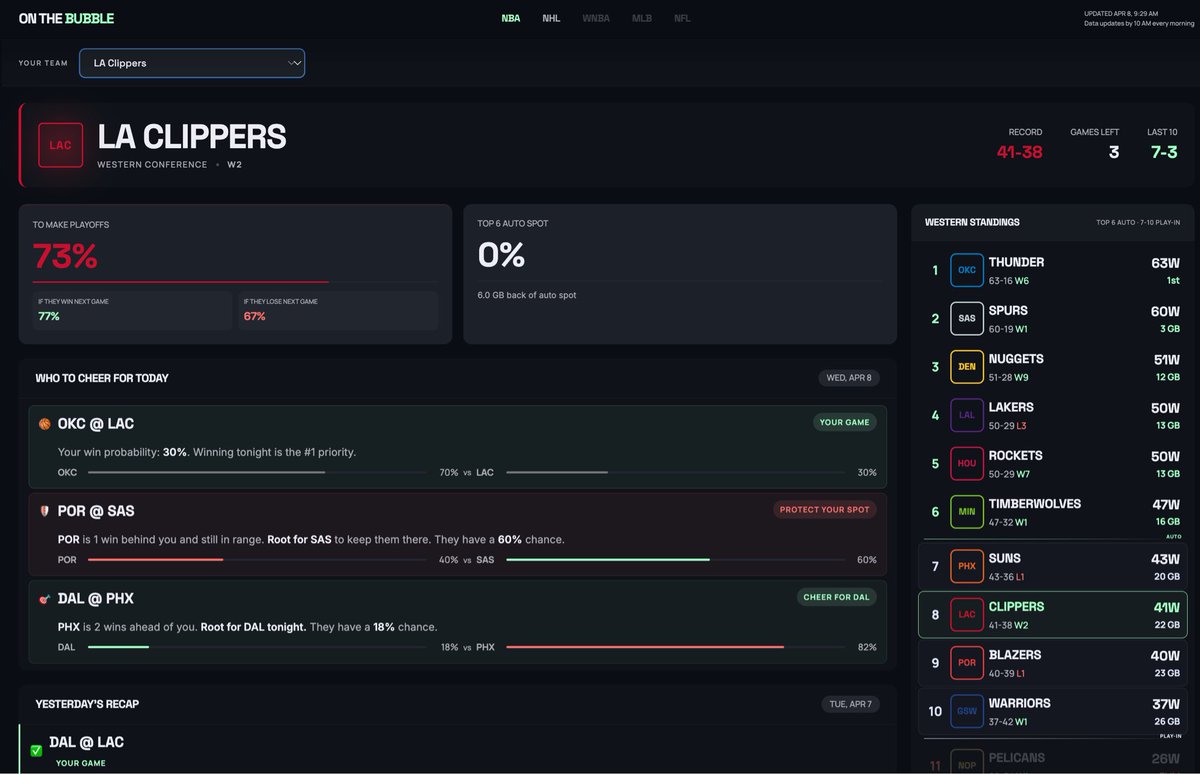
Task: Select the Thunder standings row
Action: tap(1052, 270)
